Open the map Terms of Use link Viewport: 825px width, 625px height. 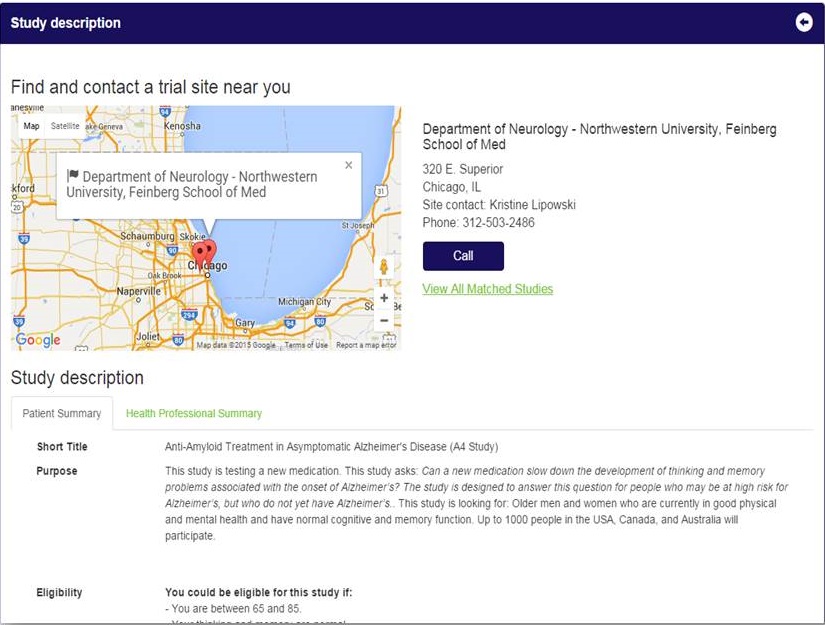(305, 345)
